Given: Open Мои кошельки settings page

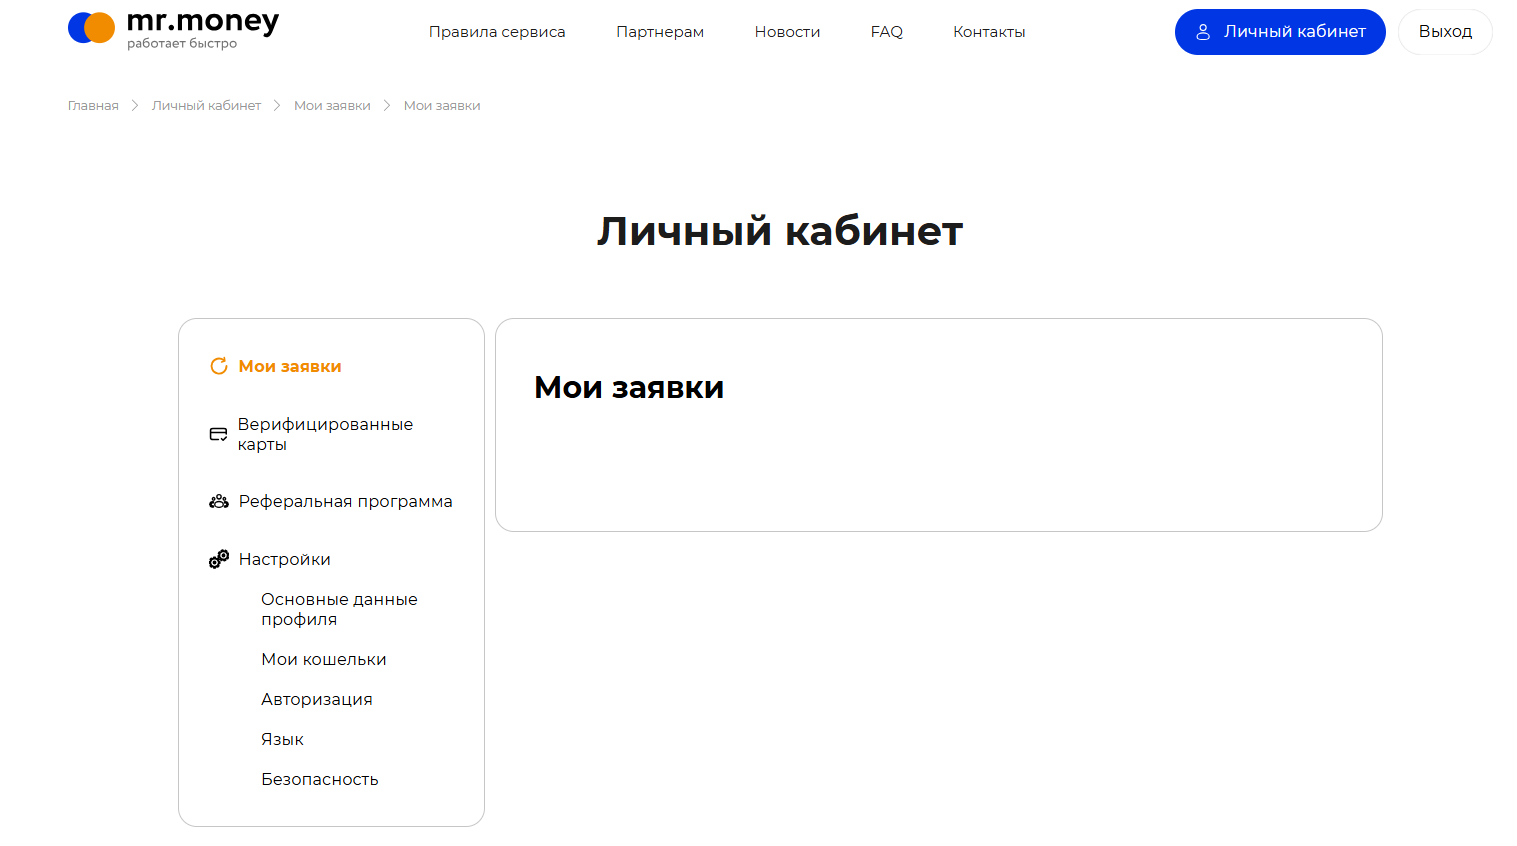Looking at the screenshot, I should (x=323, y=659).
